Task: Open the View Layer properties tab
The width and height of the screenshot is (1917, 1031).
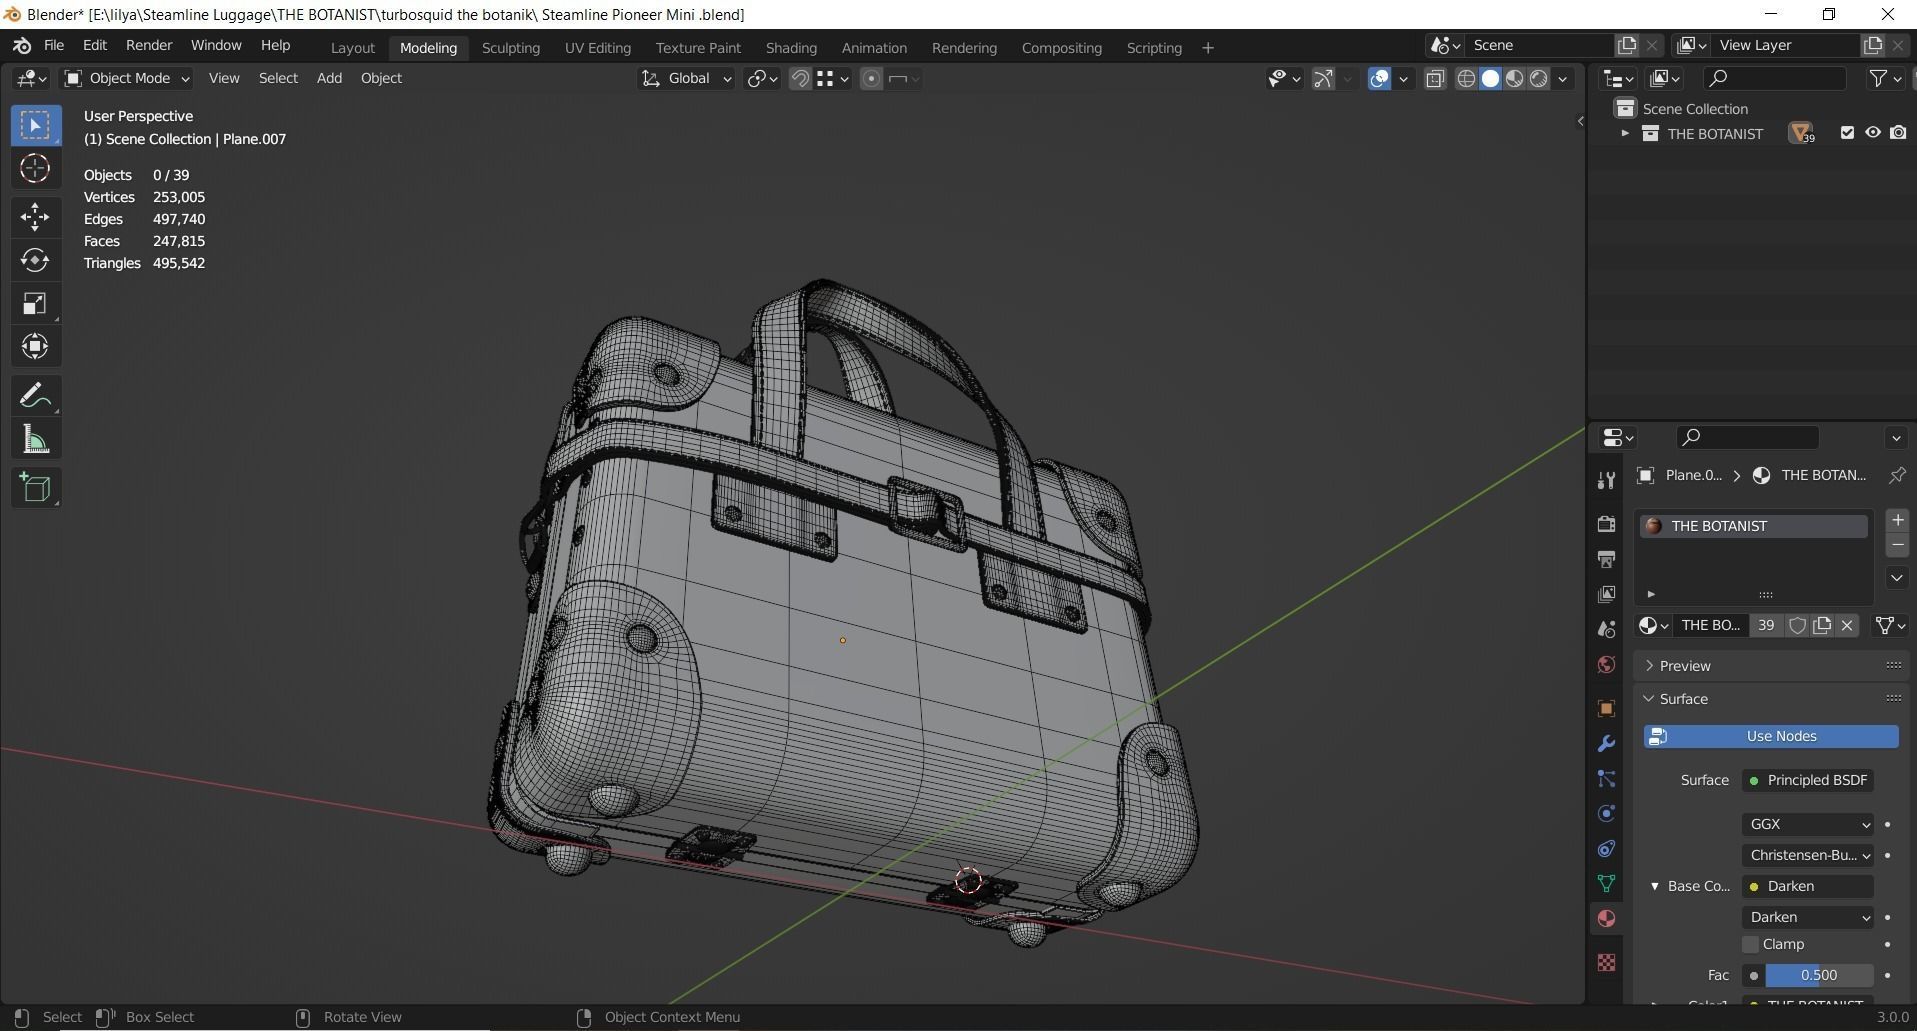Action: coord(1606,594)
